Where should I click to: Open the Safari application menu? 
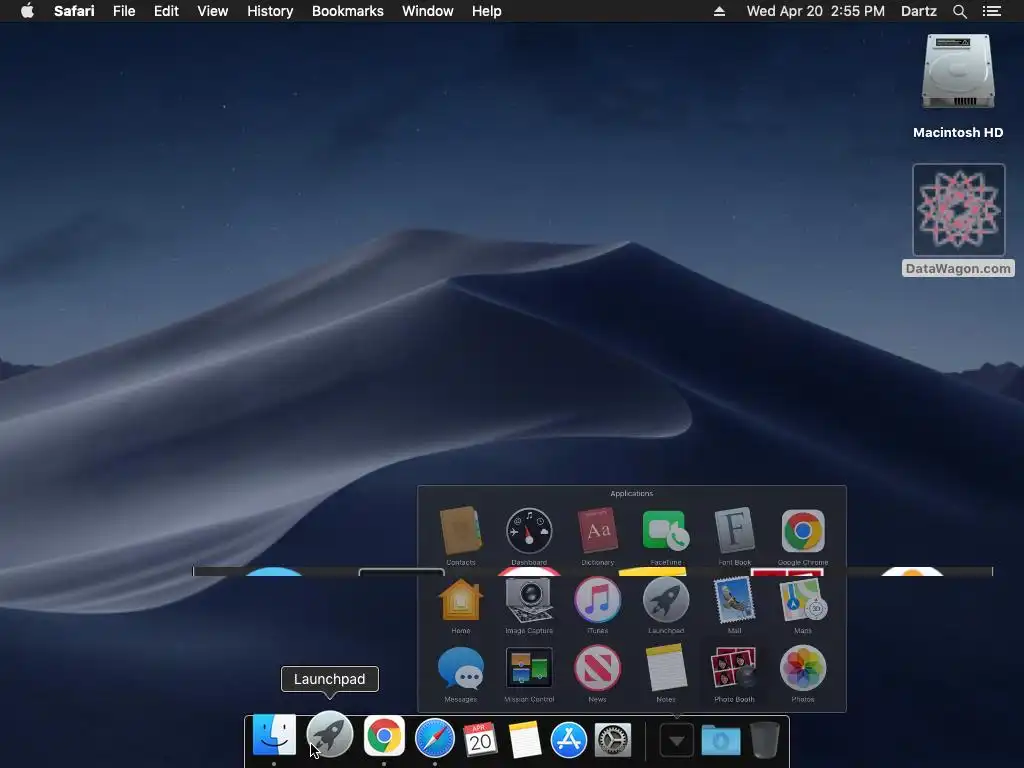[74, 11]
